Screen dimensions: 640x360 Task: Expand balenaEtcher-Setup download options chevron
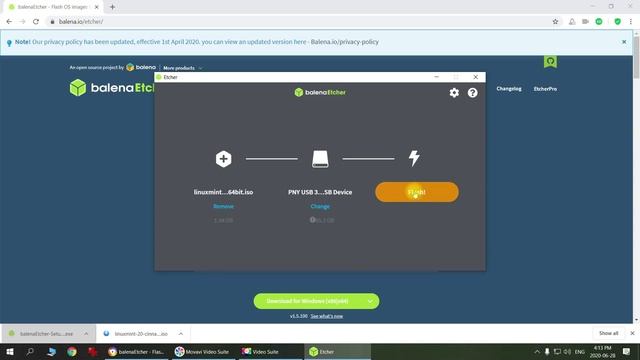pos(86,333)
